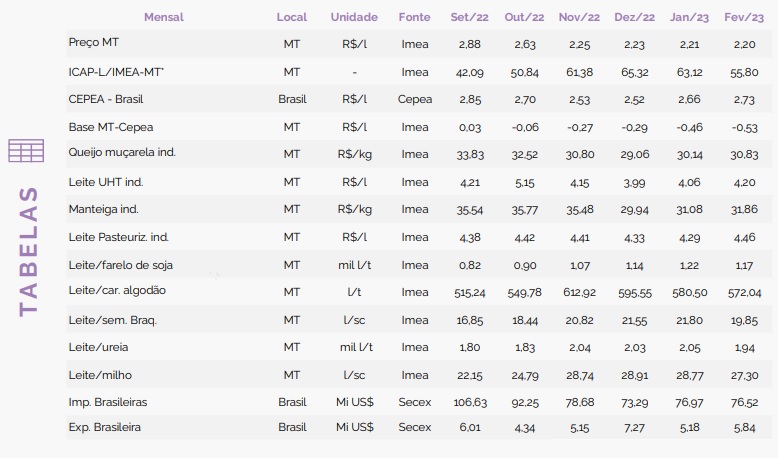Image resolution: width=778 pixels, height=458 pixels.
Task: Select the Leite UHT ind. row label
Action: point(106,182)
